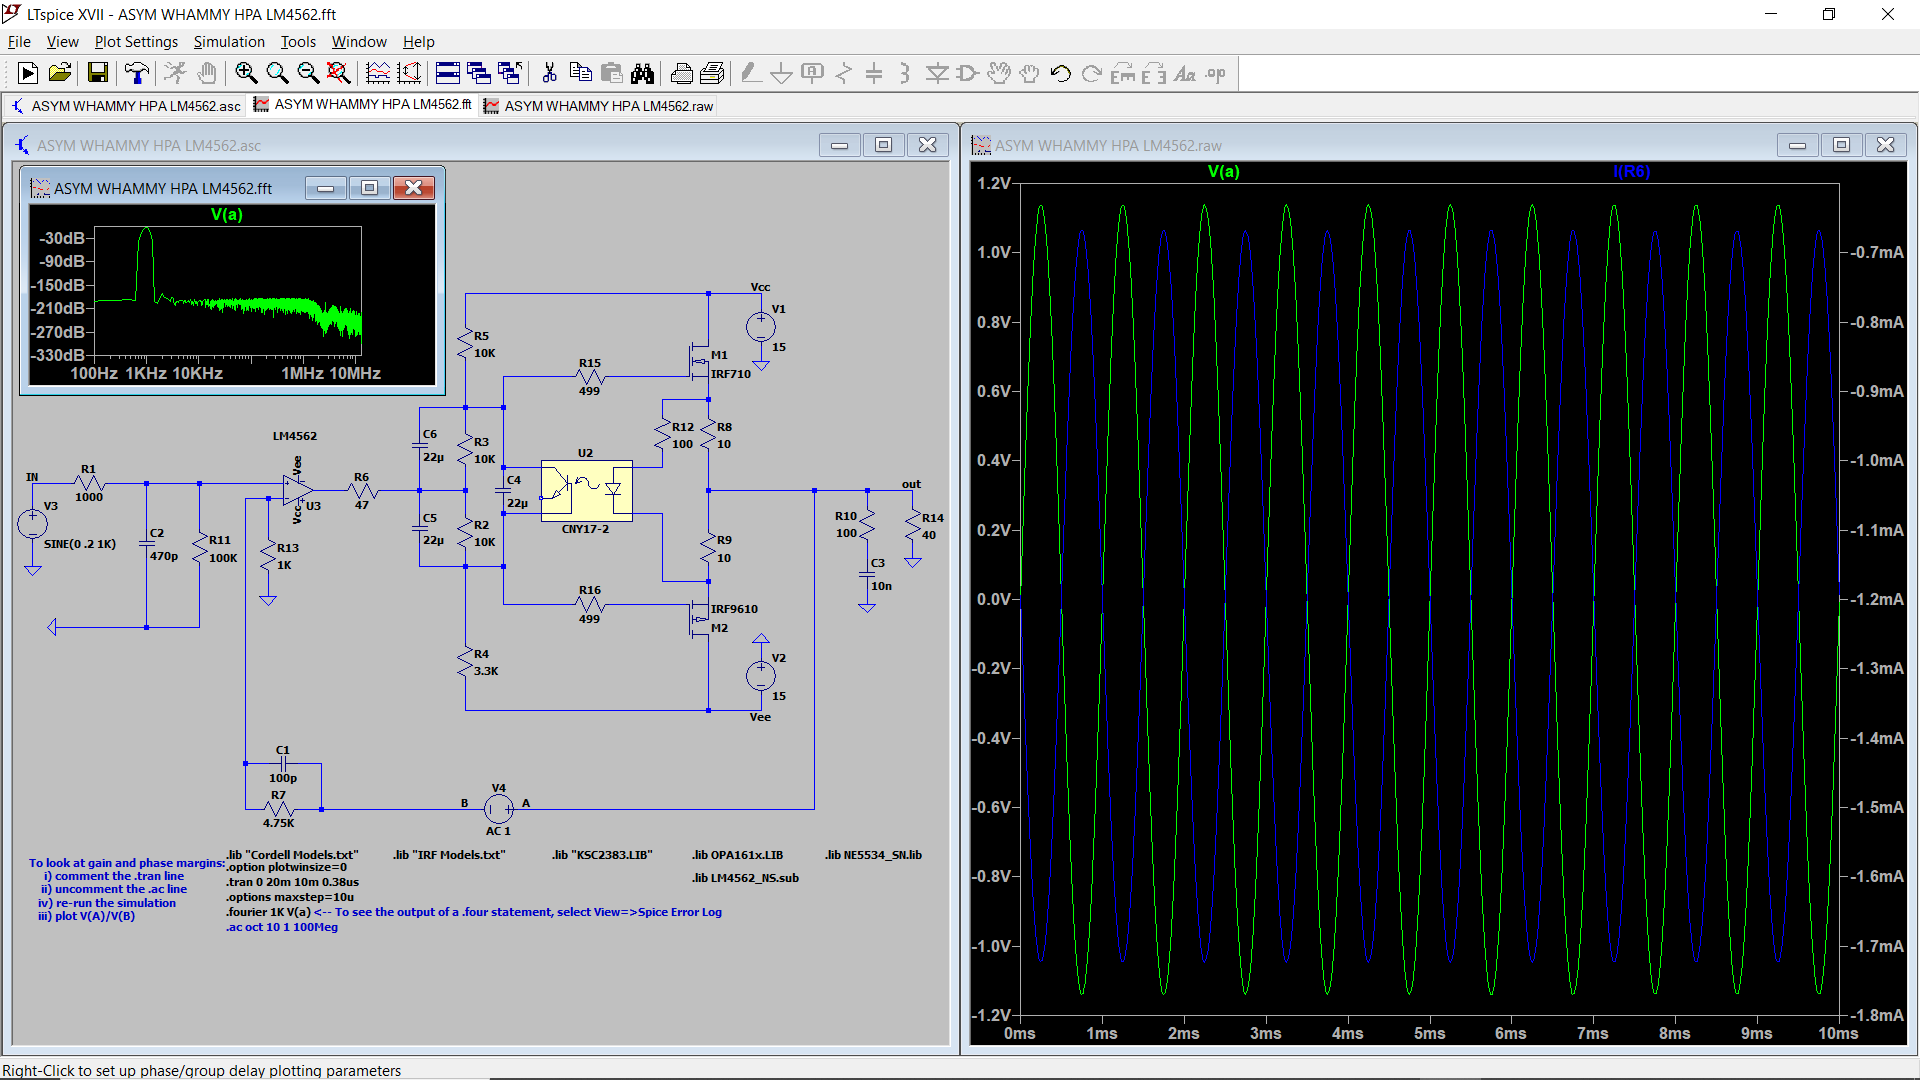Viewport: 1920px width, 1080px height.
Task: Click the Place ground symbol icon
Action: (782, 73)
